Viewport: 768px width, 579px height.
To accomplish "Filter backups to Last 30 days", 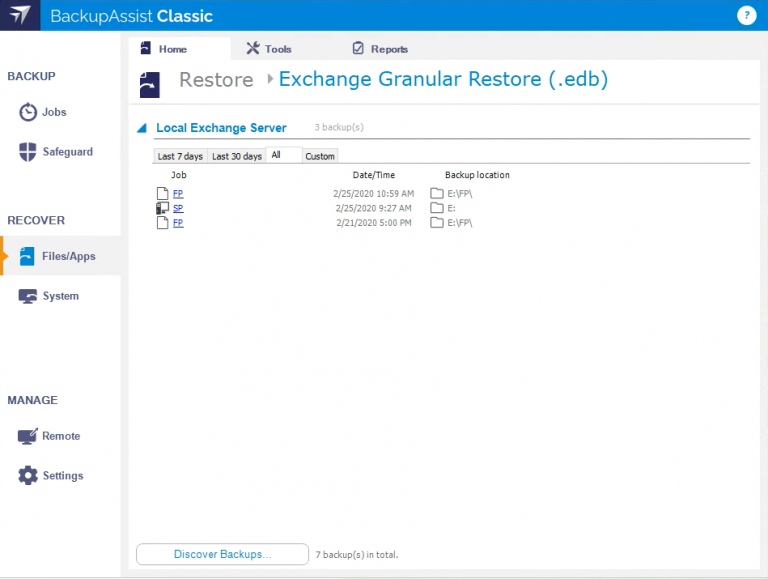I will pyautogui.click(x=237, y=156).
